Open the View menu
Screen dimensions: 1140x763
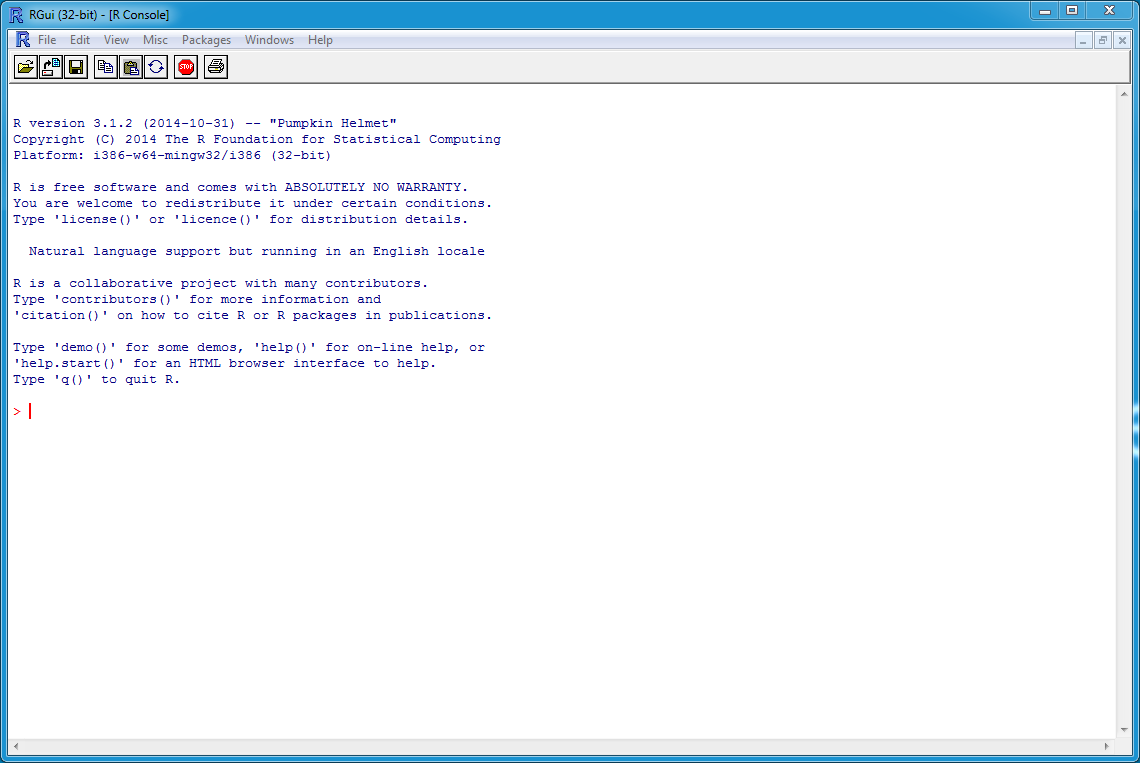click(116, 40)
